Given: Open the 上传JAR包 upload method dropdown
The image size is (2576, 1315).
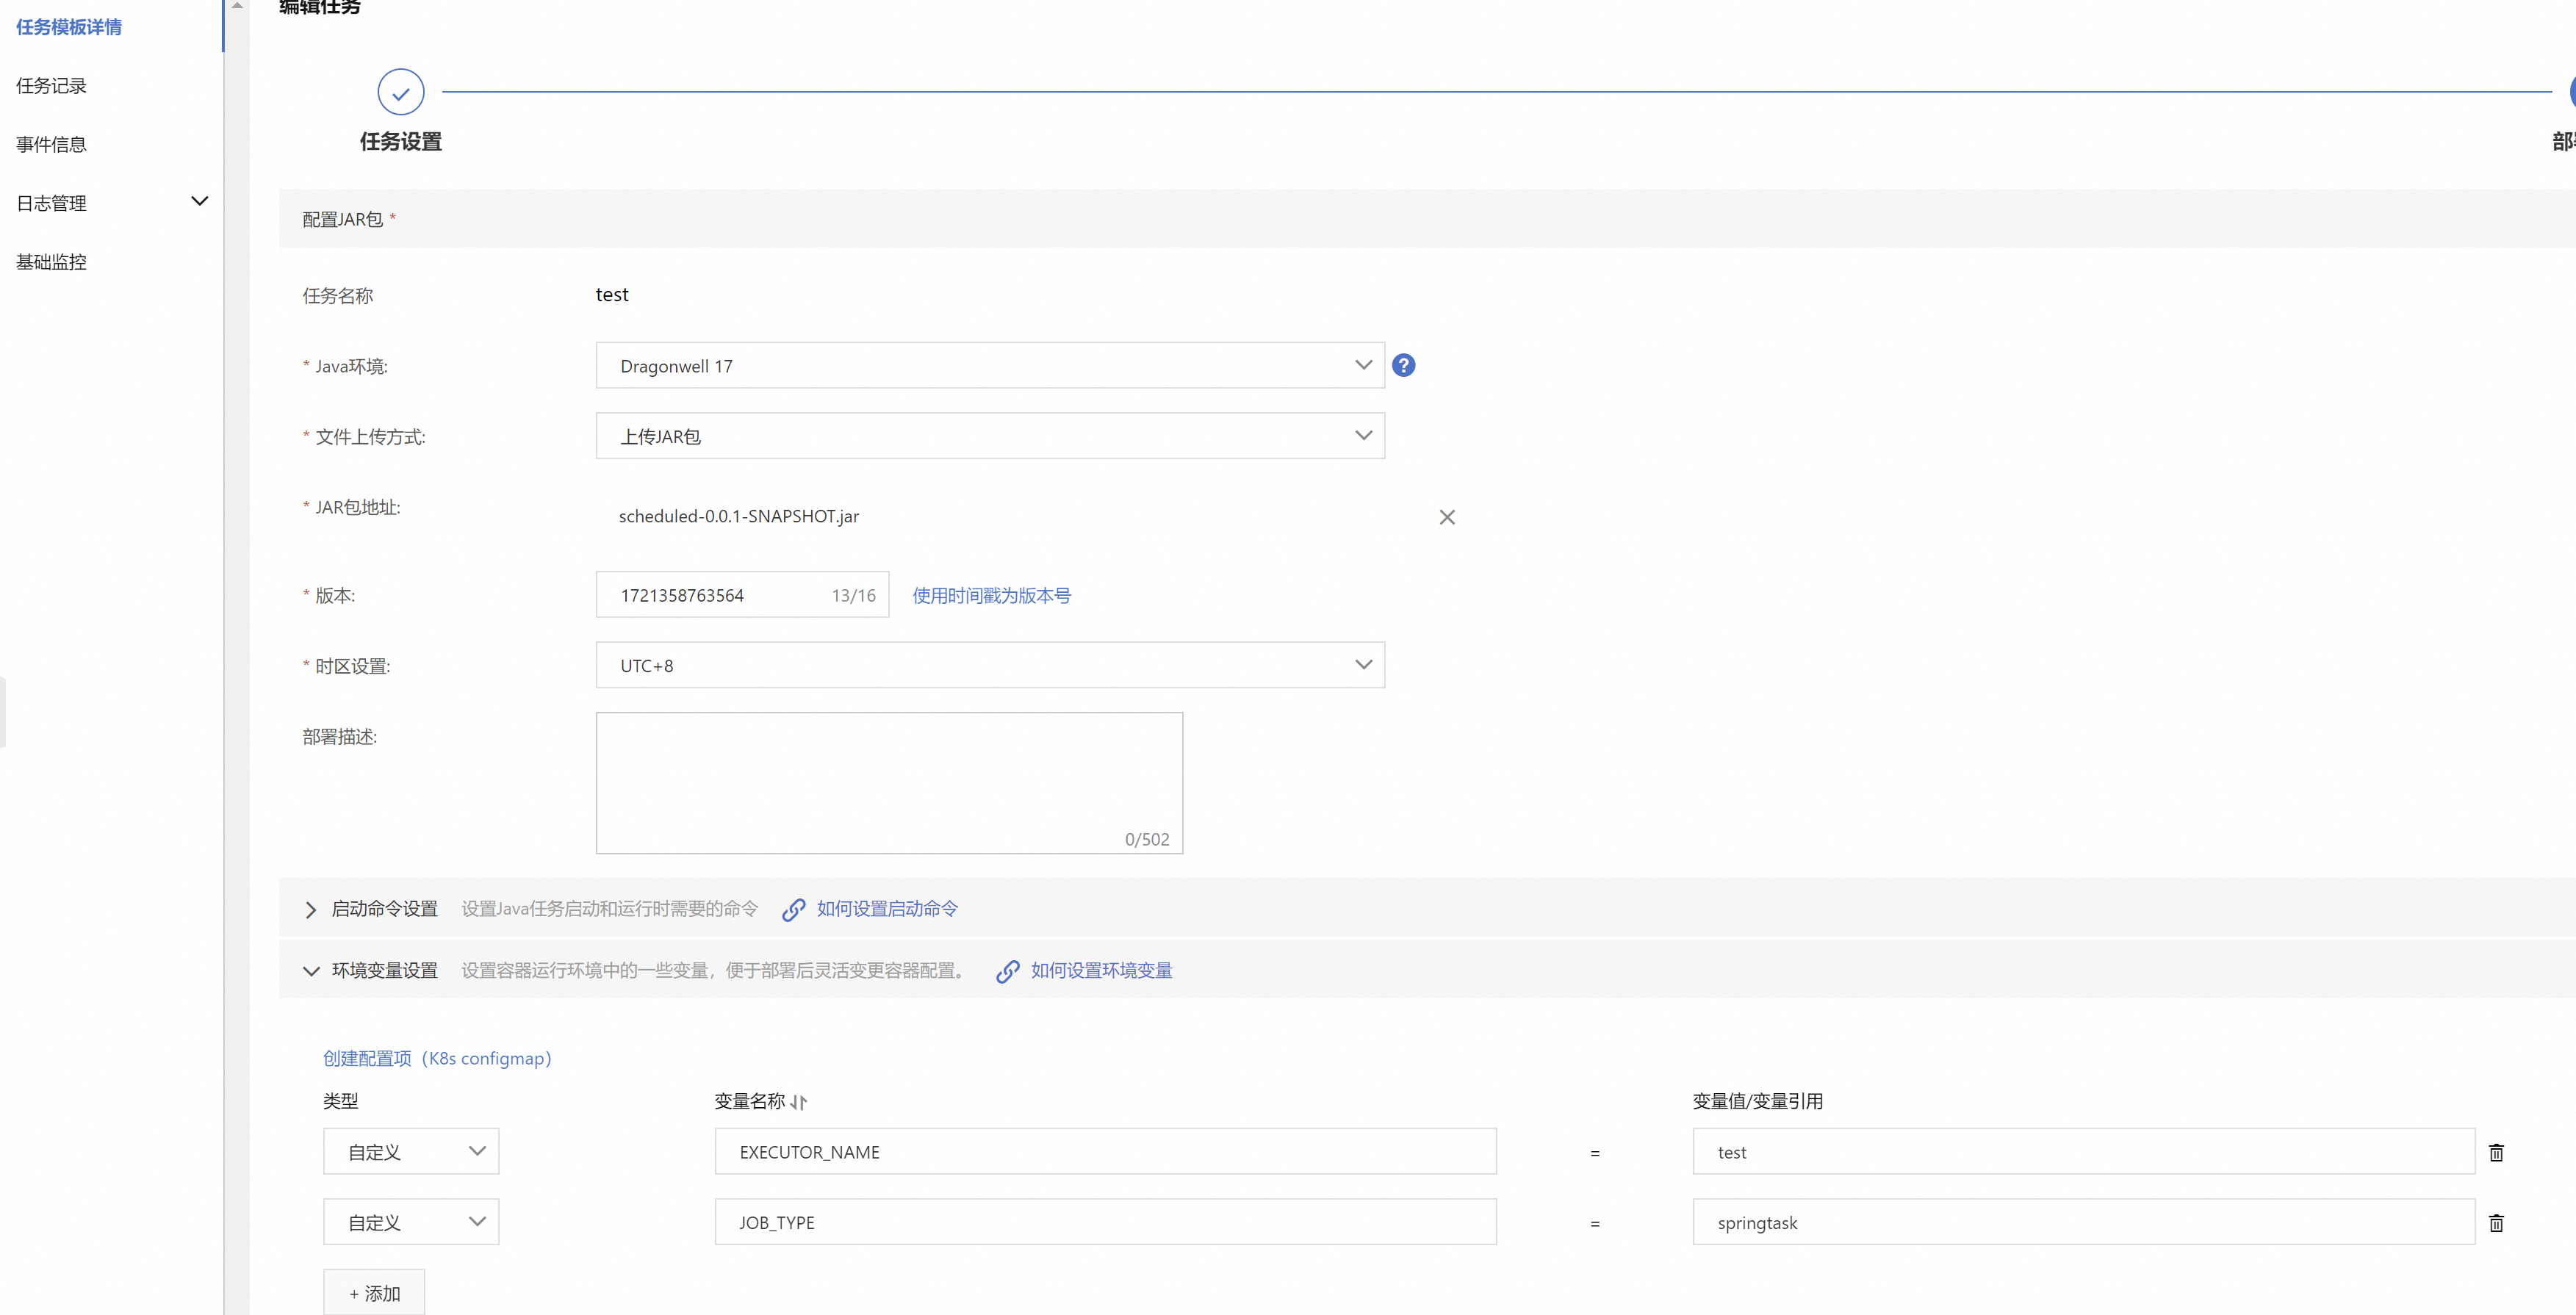Looking at the screenshot, I should [x=989, y=436].
